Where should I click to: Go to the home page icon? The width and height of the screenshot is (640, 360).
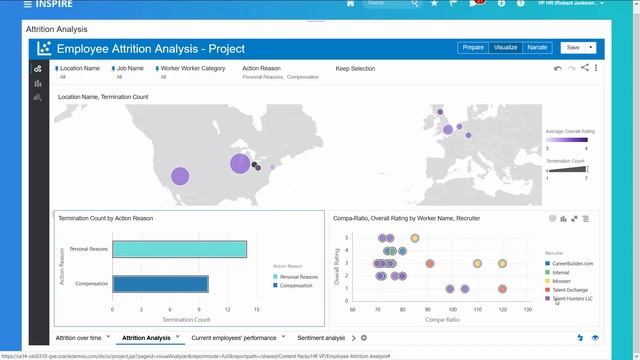[x=350, y=3]
